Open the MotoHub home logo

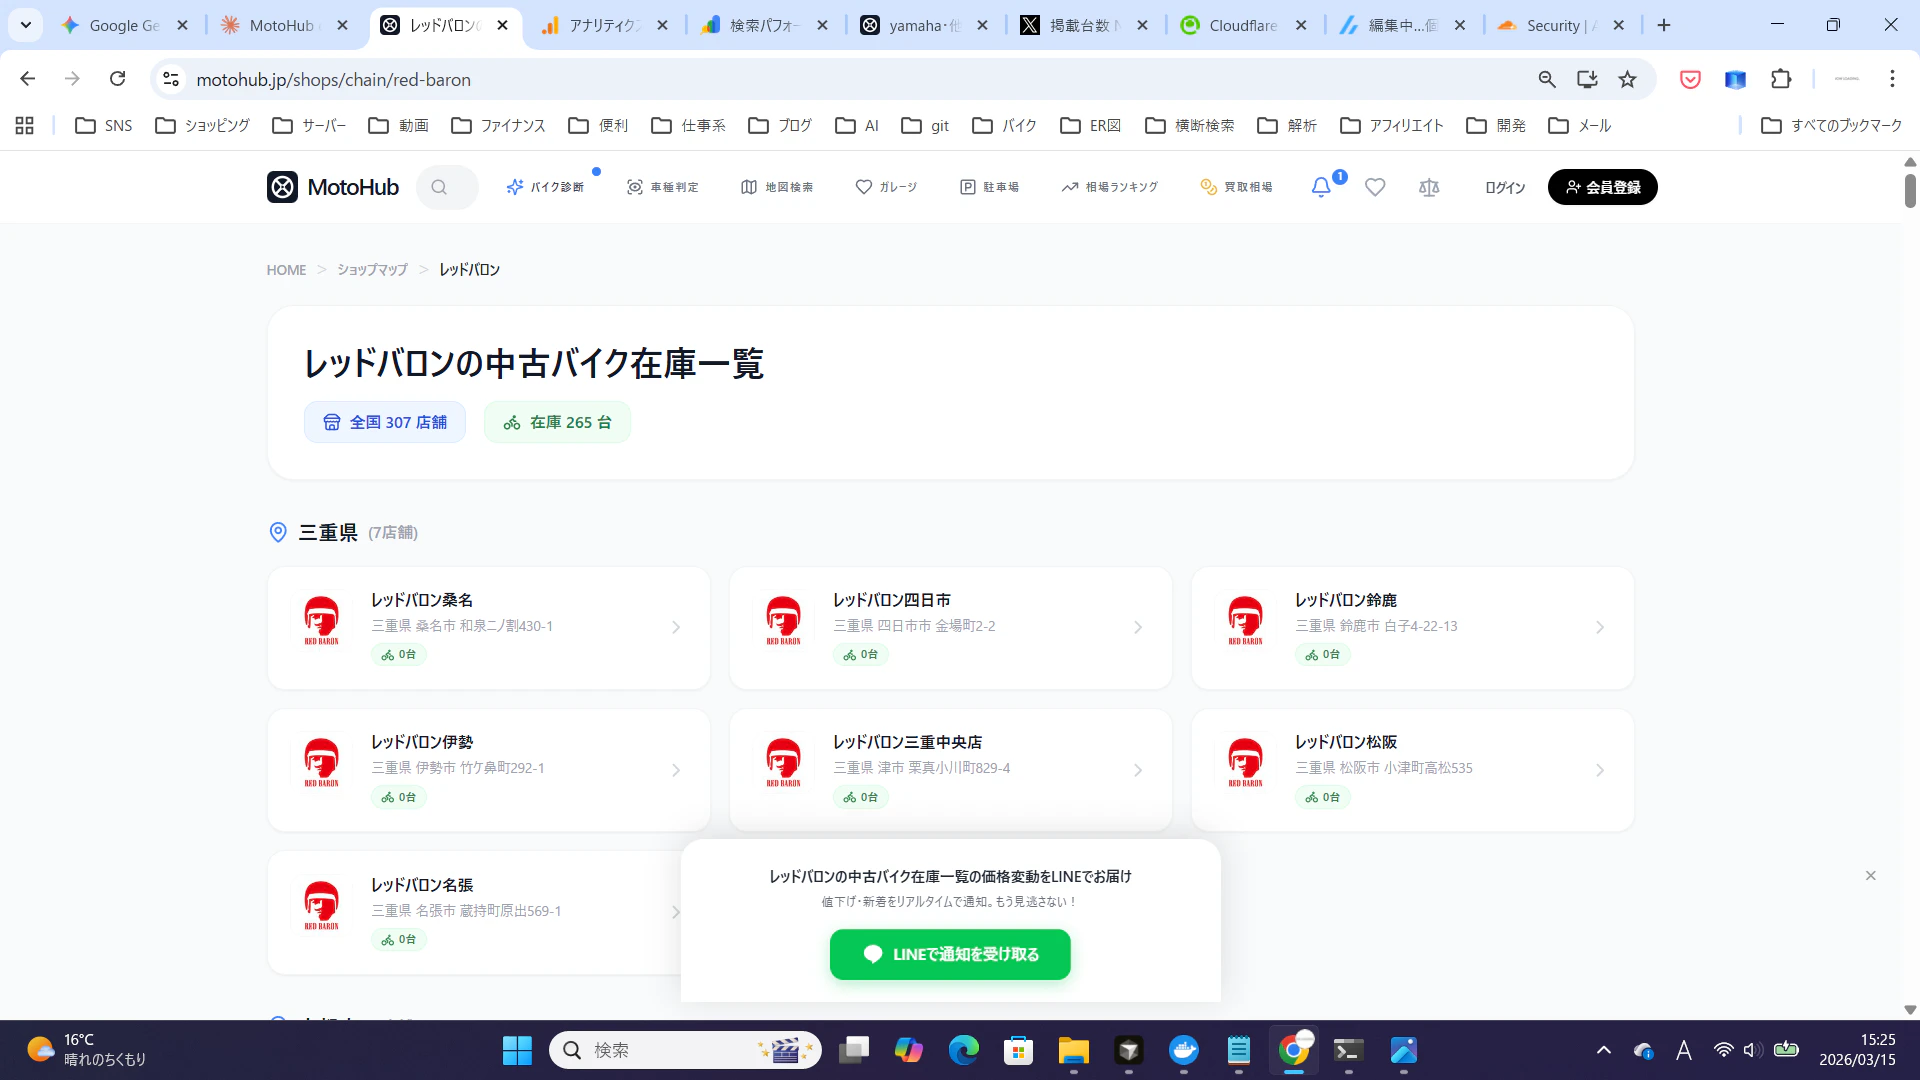click(333, 187)
